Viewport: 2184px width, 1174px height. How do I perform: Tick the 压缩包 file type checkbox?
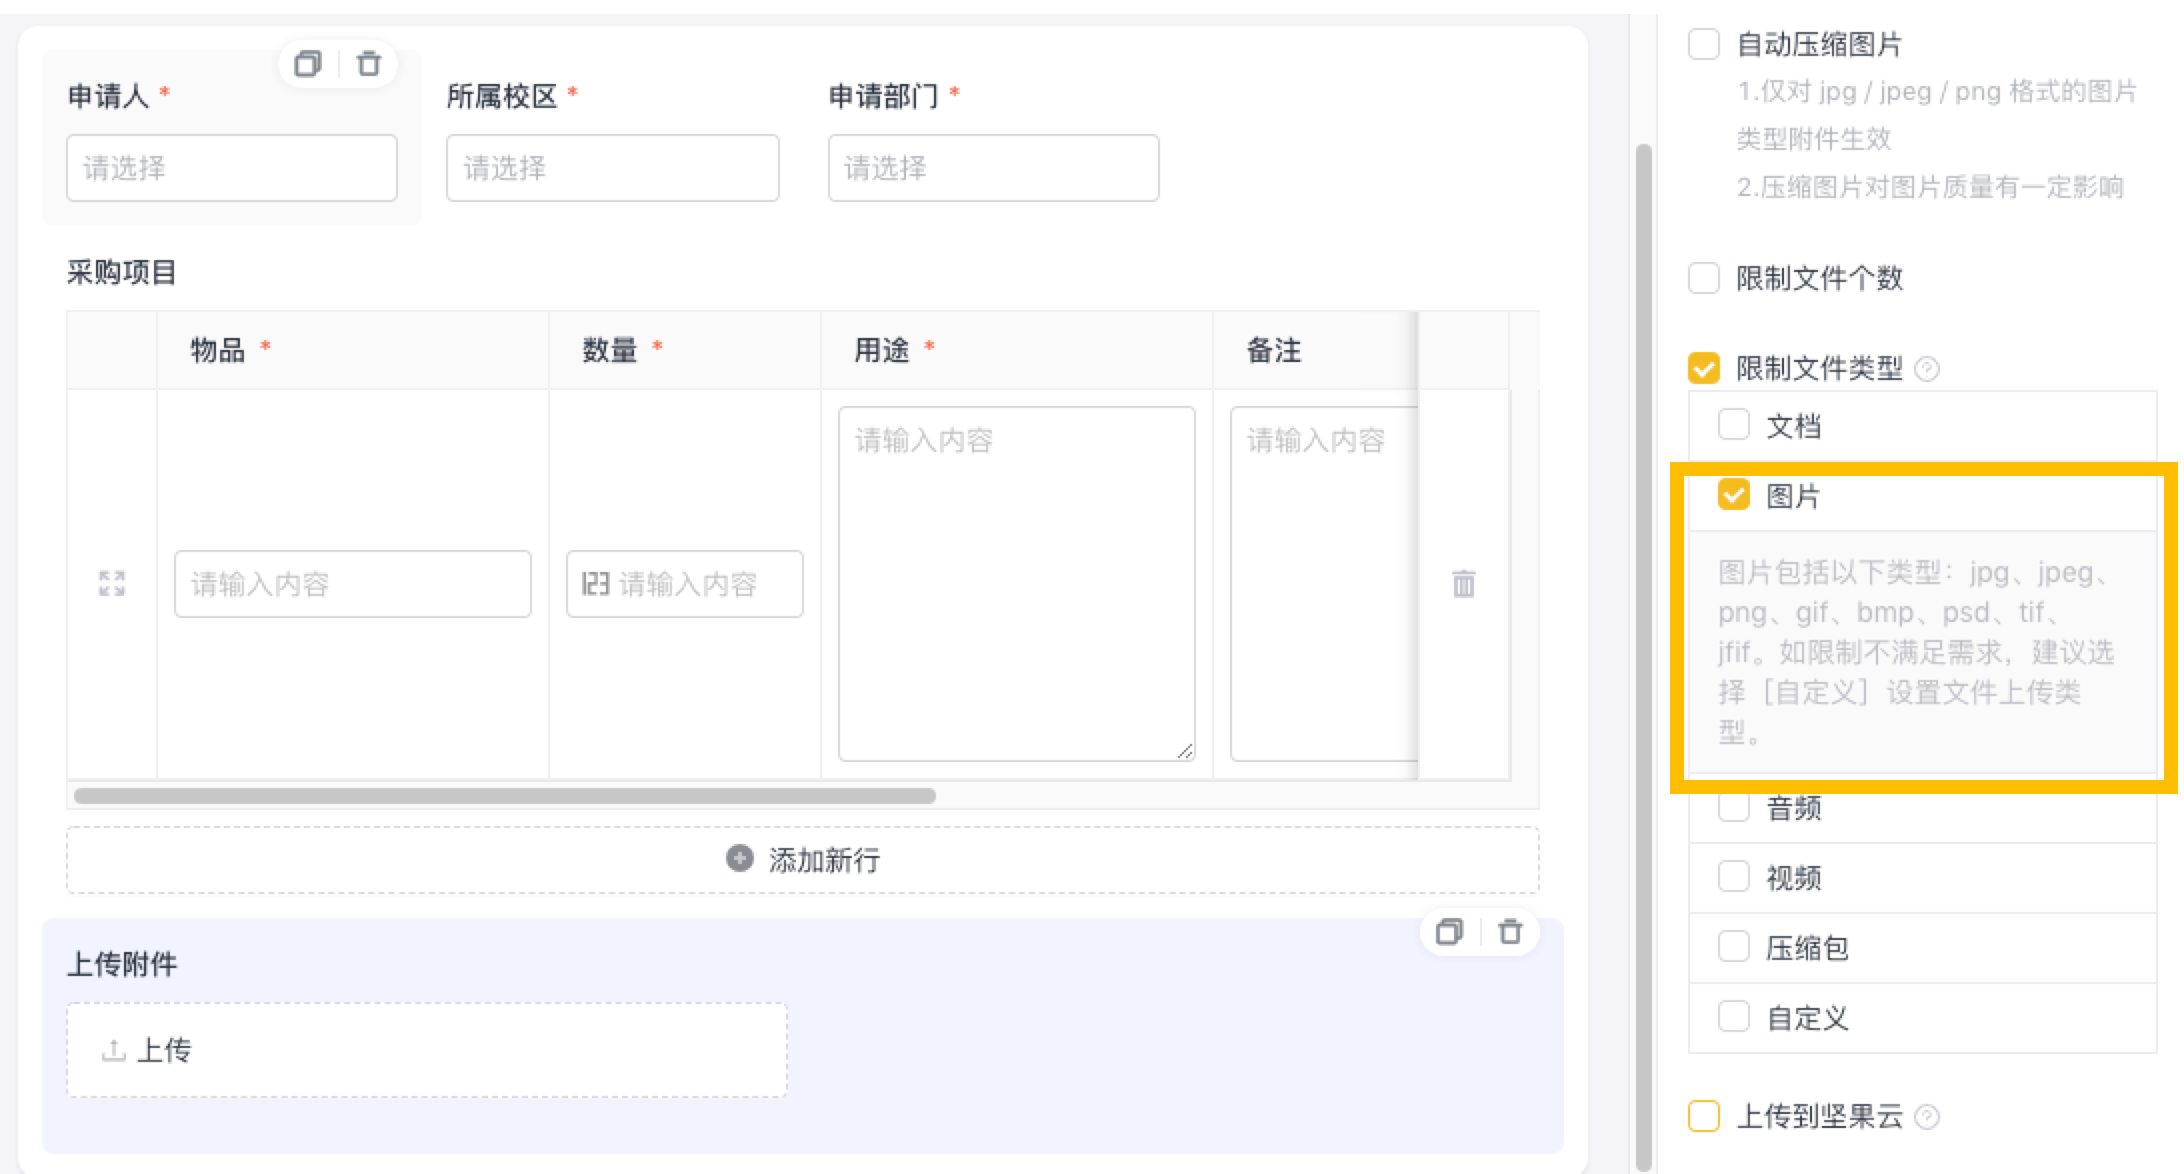1734,947
